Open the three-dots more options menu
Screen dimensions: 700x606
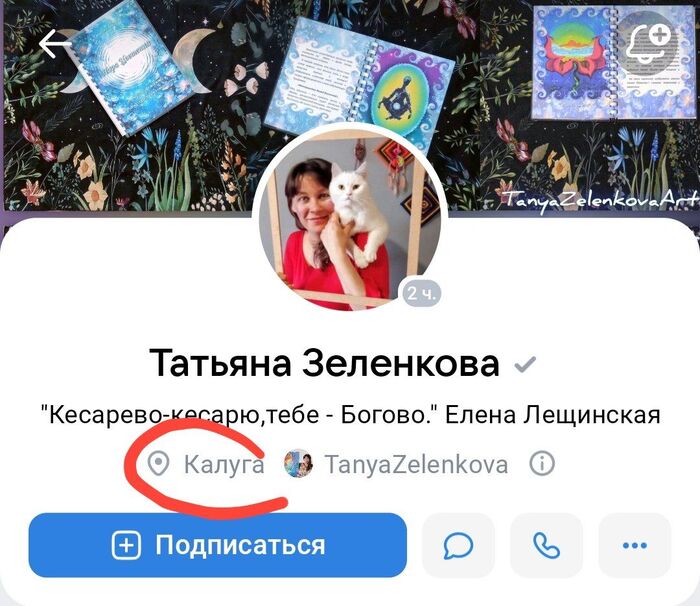pyautogui.click(x=634, y=545)
